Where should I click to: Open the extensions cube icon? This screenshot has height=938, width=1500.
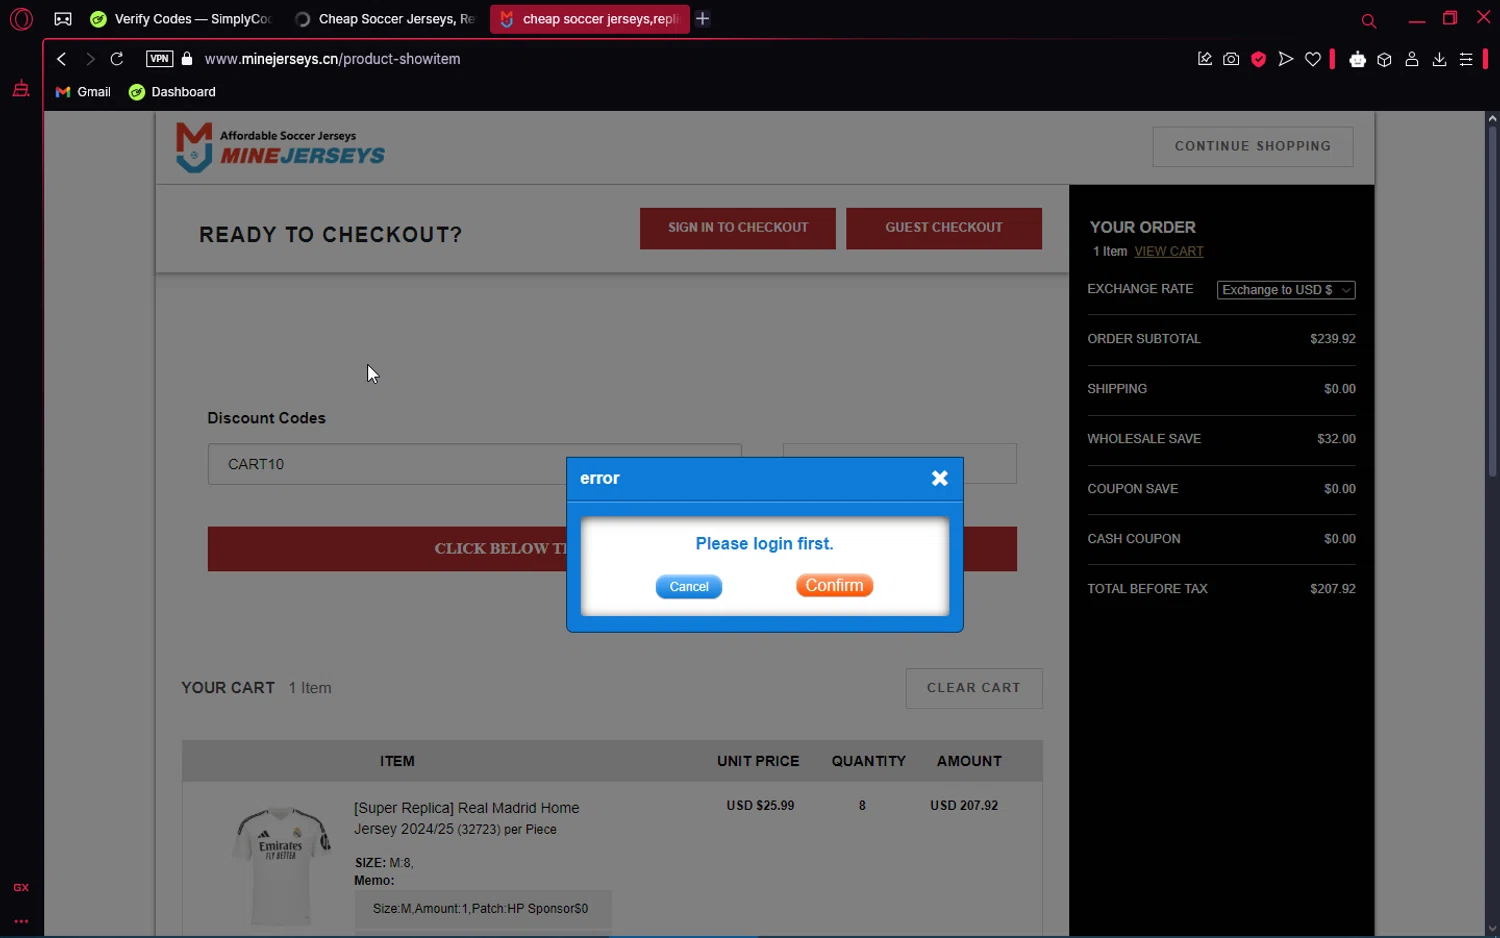1384,59
